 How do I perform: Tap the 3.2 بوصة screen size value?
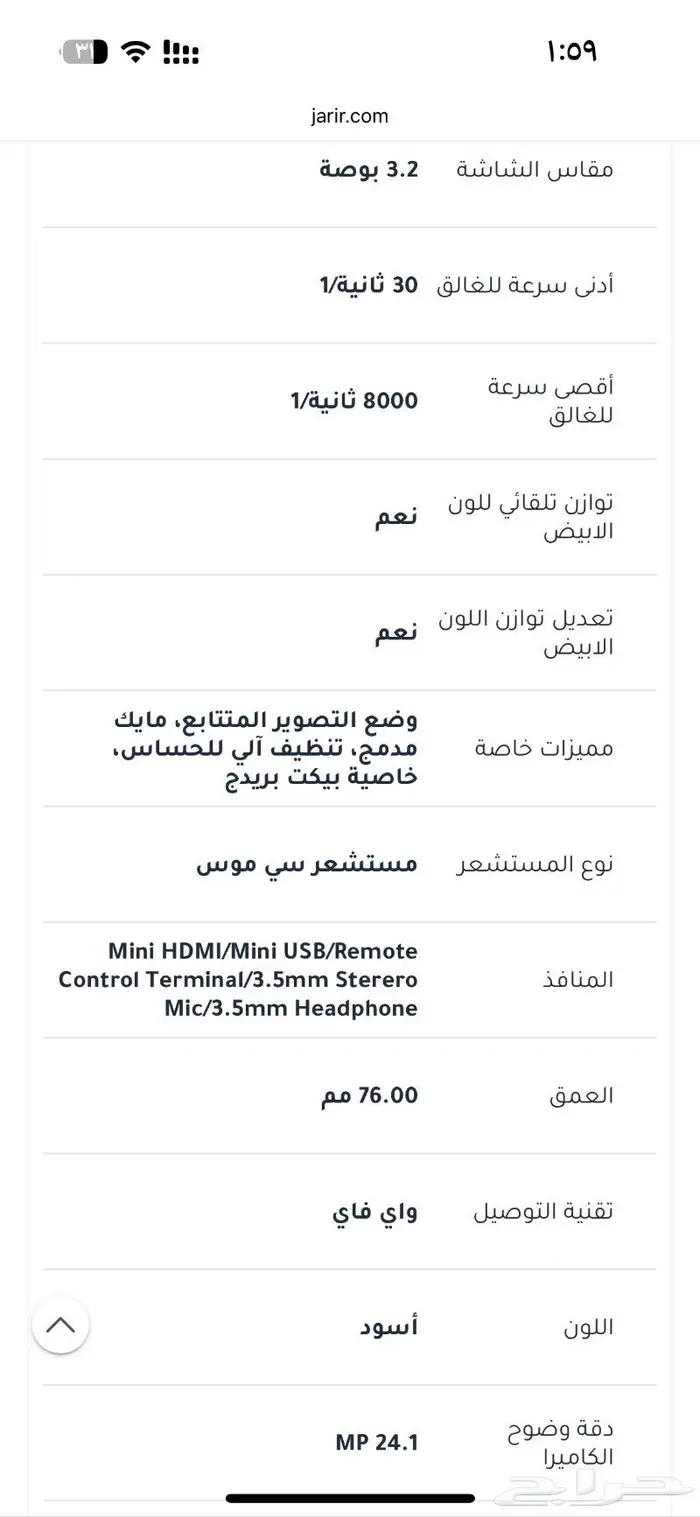pos(369,169)
